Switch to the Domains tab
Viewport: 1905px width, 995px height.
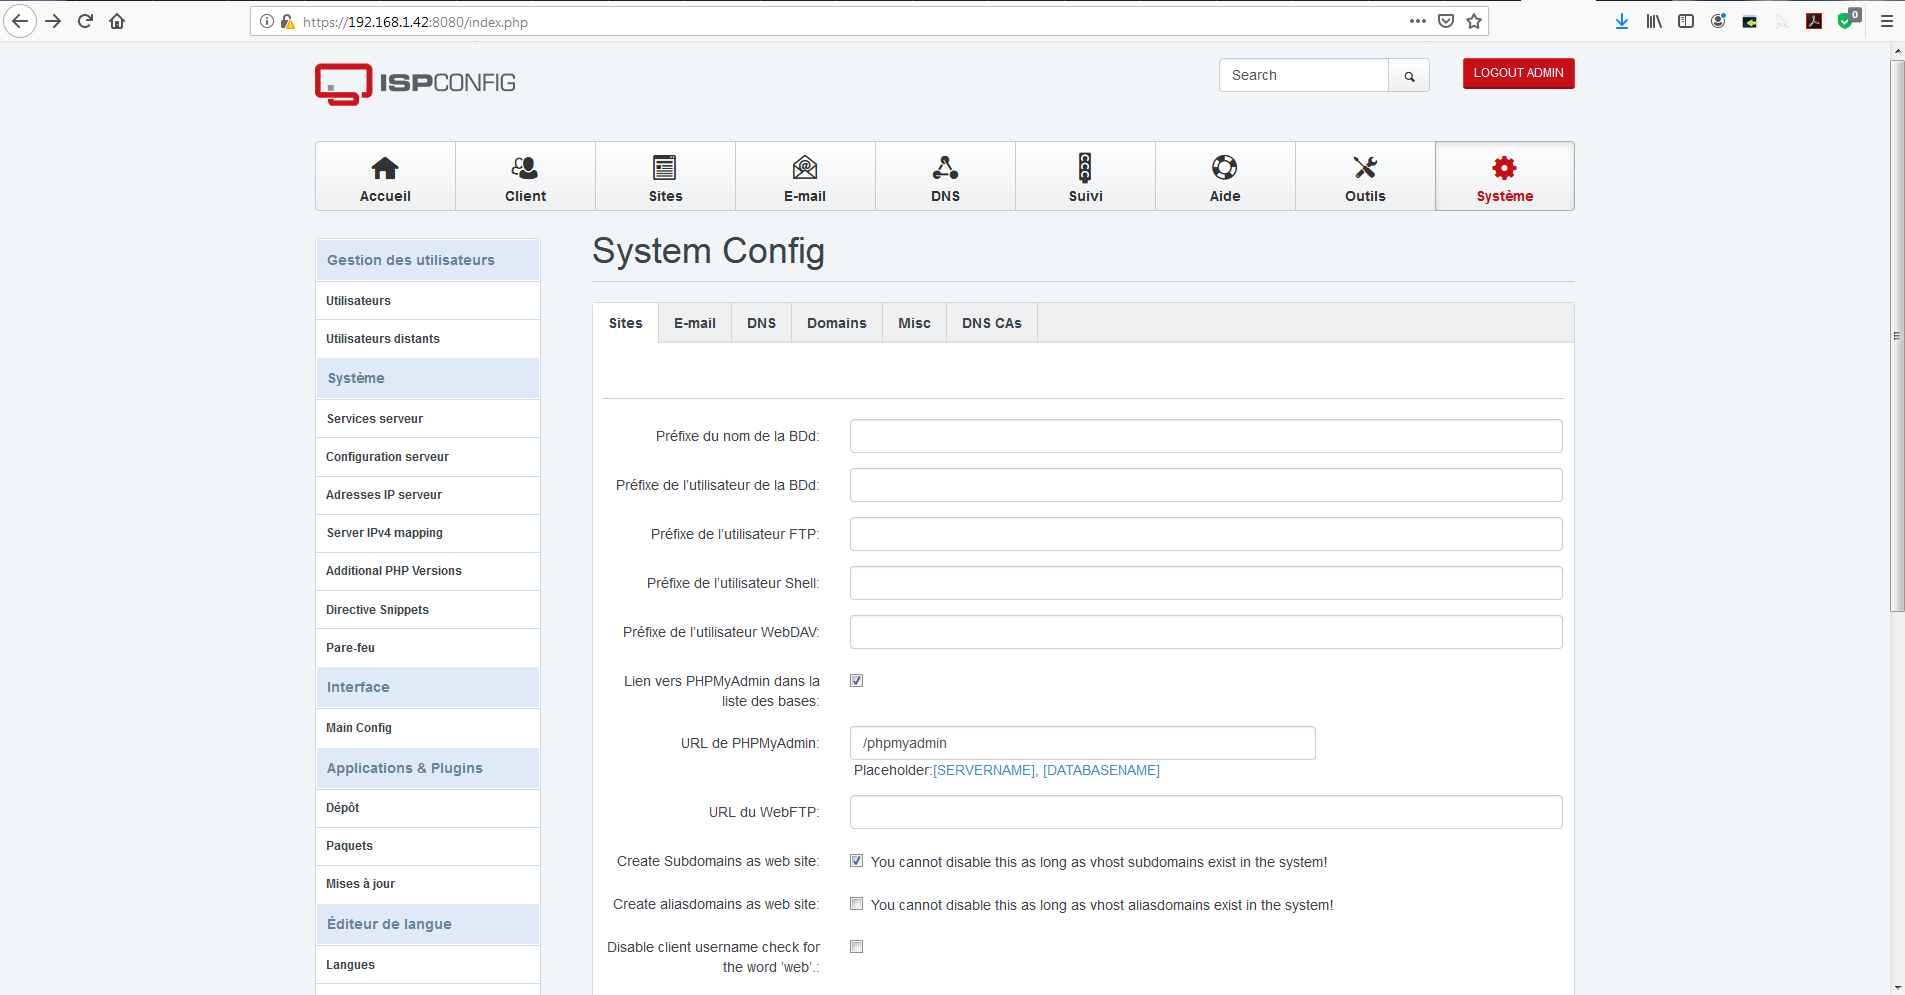837,323
